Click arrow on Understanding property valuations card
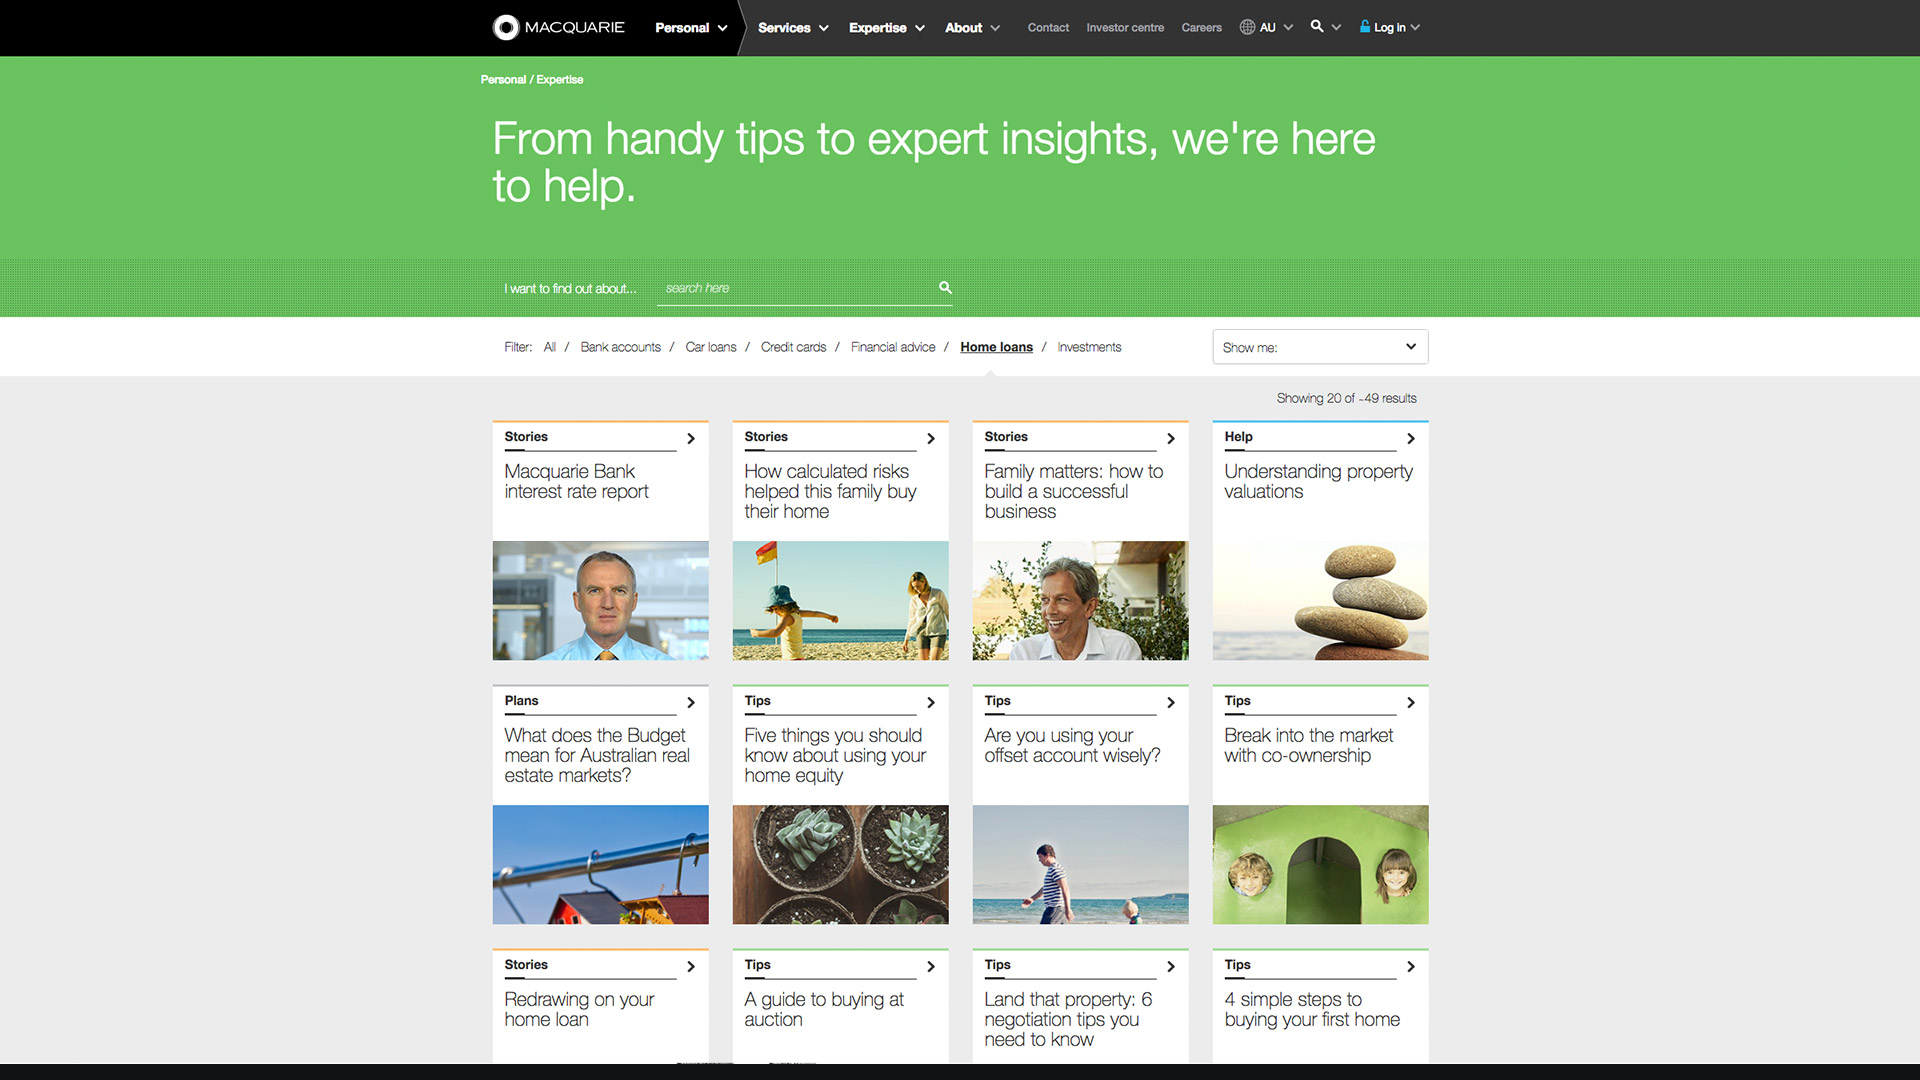The height and width of the screenshot is (1080, 1920). 1411,438
